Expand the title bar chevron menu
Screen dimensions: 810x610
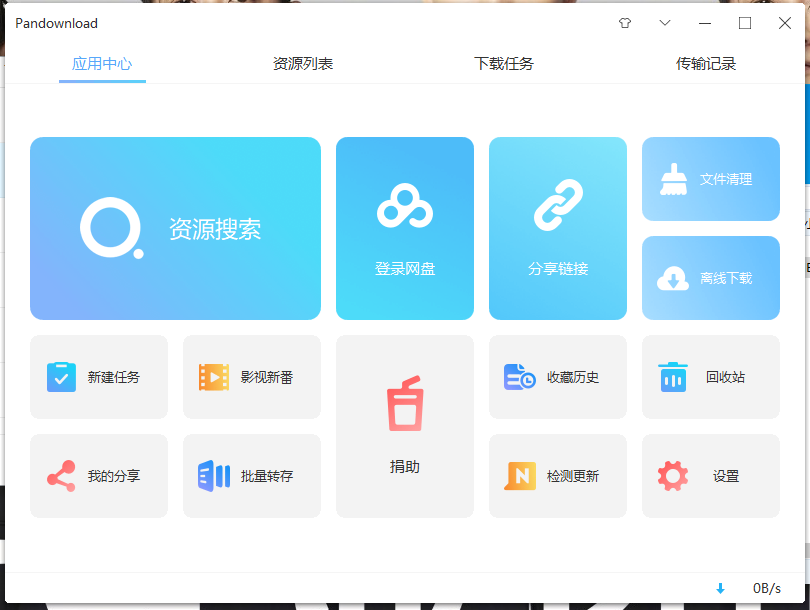pos(664,22)
